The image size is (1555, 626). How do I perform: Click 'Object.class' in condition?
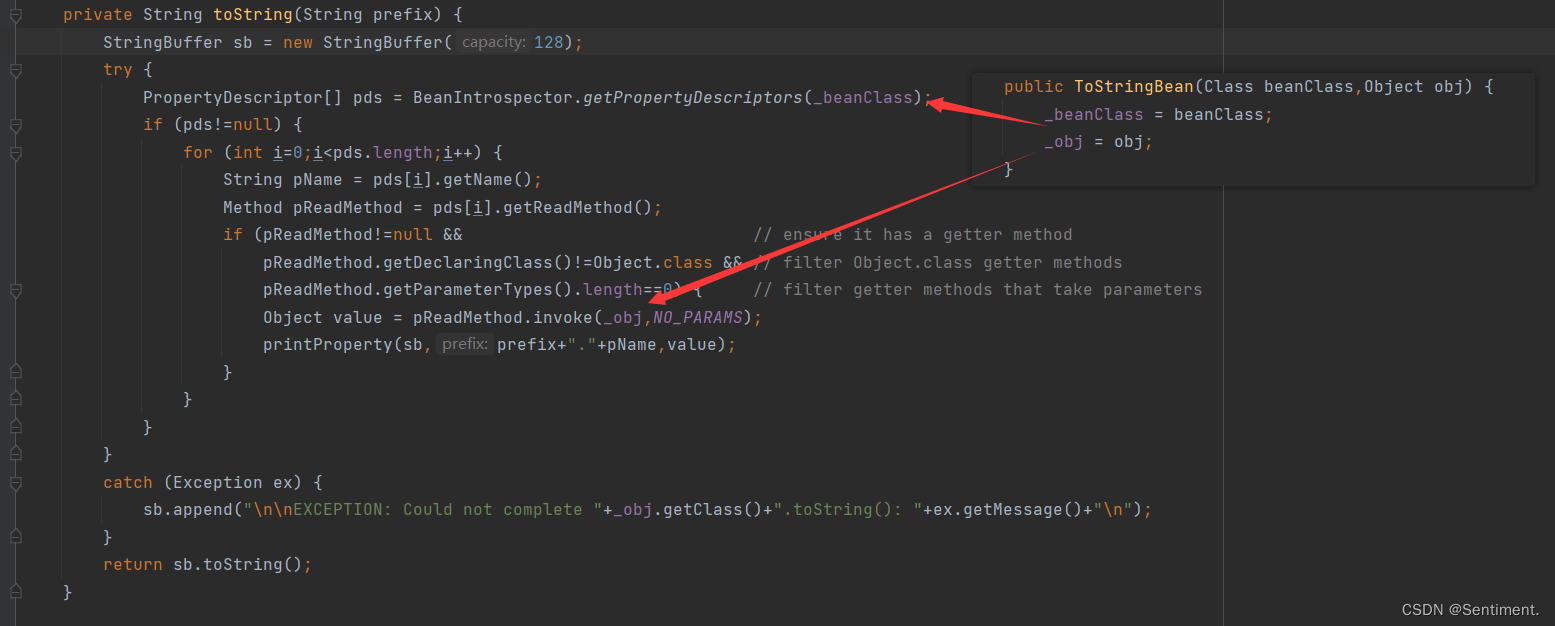pyautogui.click(x=653, y=262)
